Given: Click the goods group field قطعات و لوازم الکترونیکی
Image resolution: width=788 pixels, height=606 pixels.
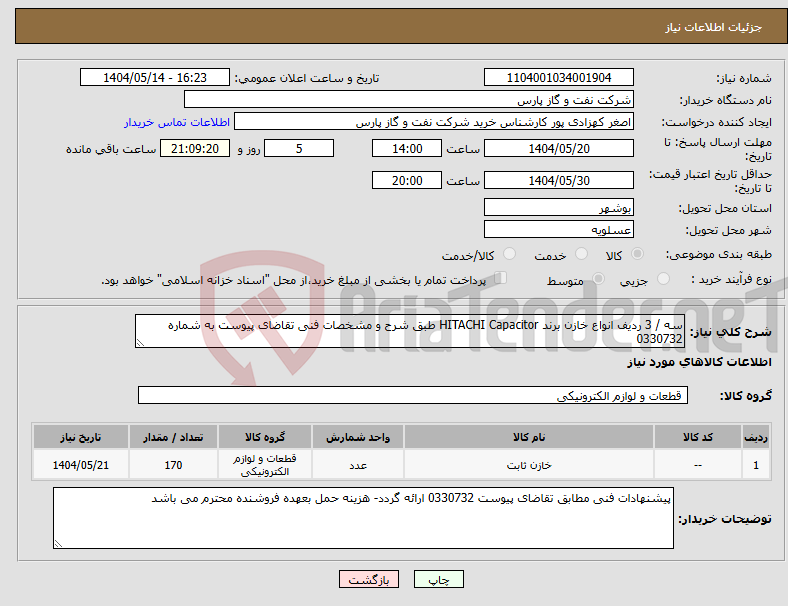Looking at the screenshot, I should (x=413, y=395).
